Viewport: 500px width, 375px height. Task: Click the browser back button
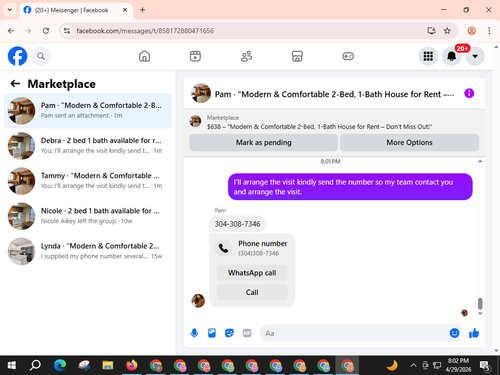tap(11, 31)
